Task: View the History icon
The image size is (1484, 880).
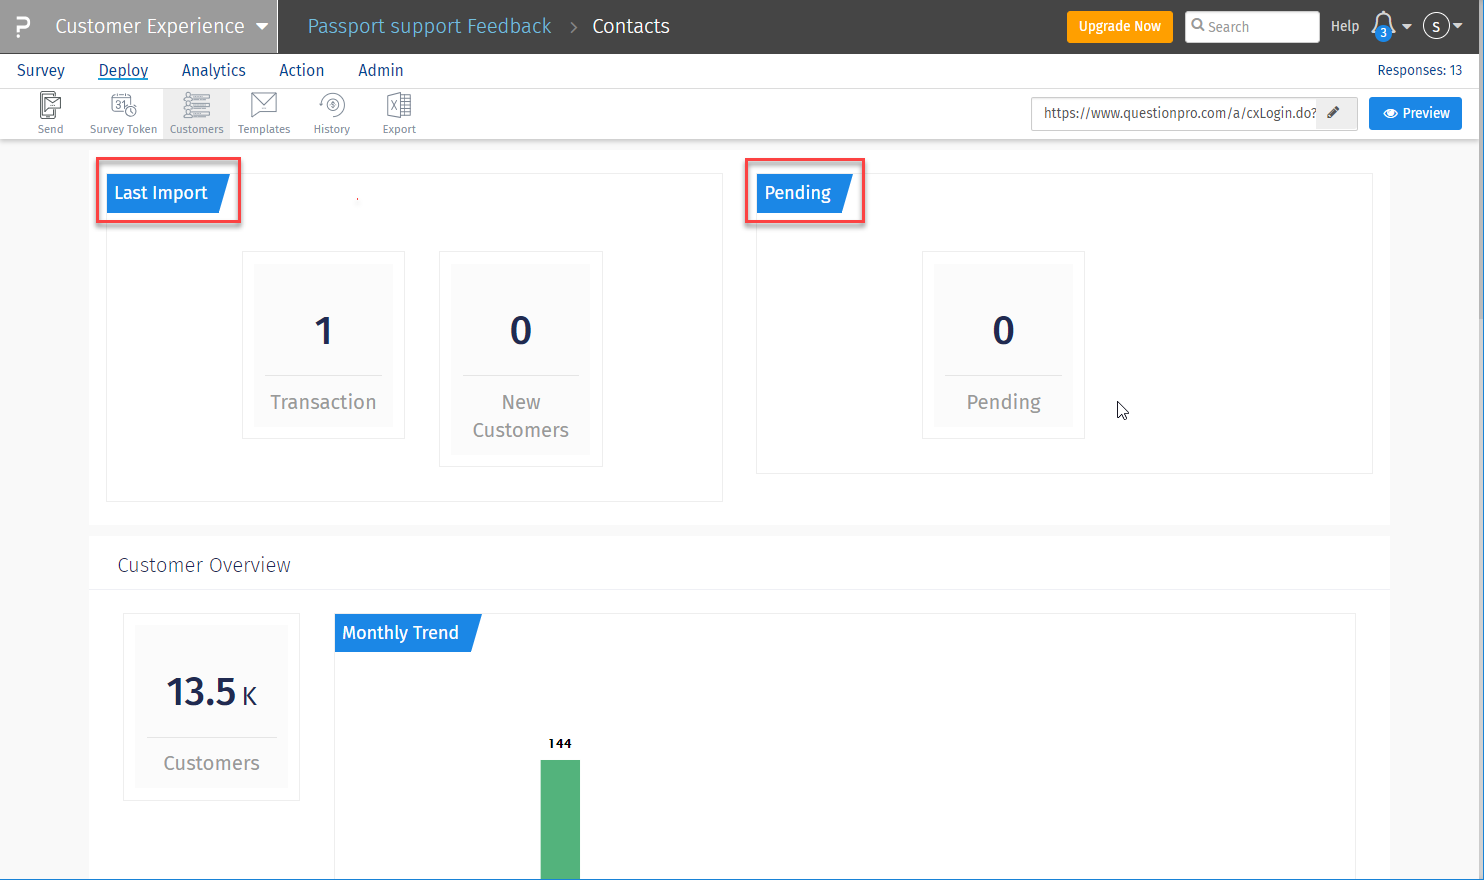Action: pos(332,105)
